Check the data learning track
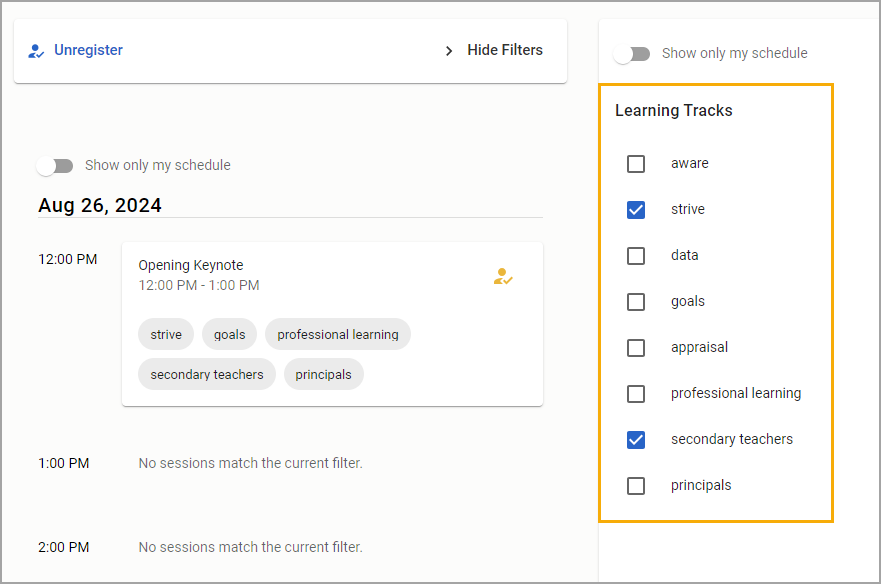Viewport: 881px width, 584px height. [635, 256]
